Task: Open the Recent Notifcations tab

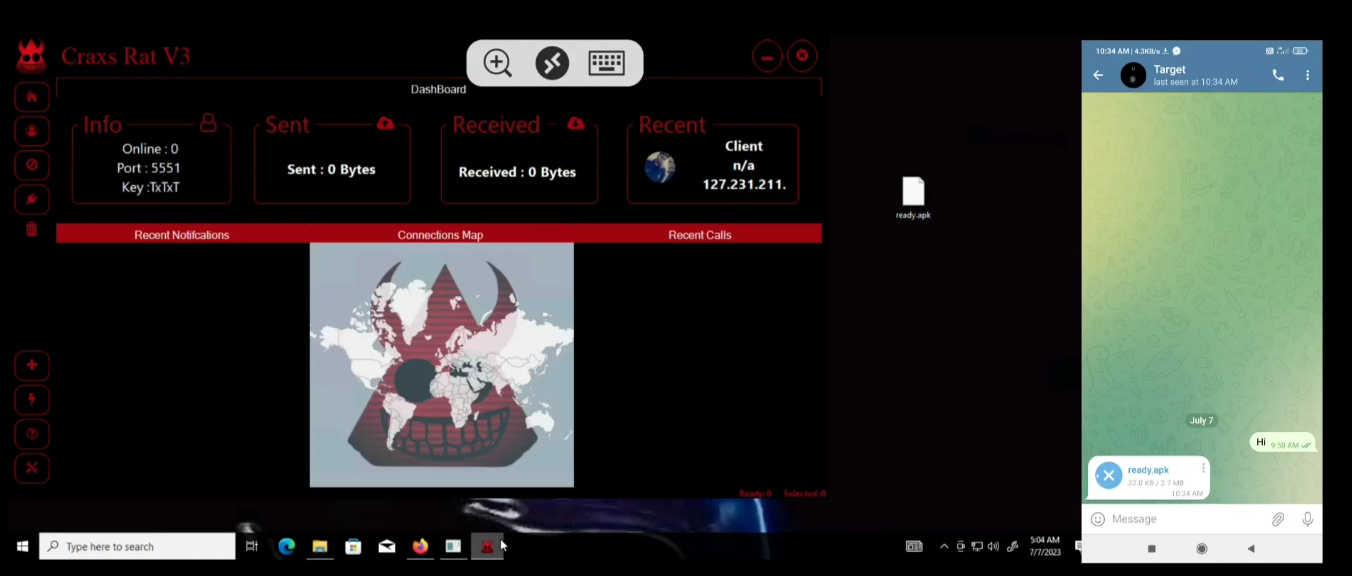Action: [x=182, y=235]
